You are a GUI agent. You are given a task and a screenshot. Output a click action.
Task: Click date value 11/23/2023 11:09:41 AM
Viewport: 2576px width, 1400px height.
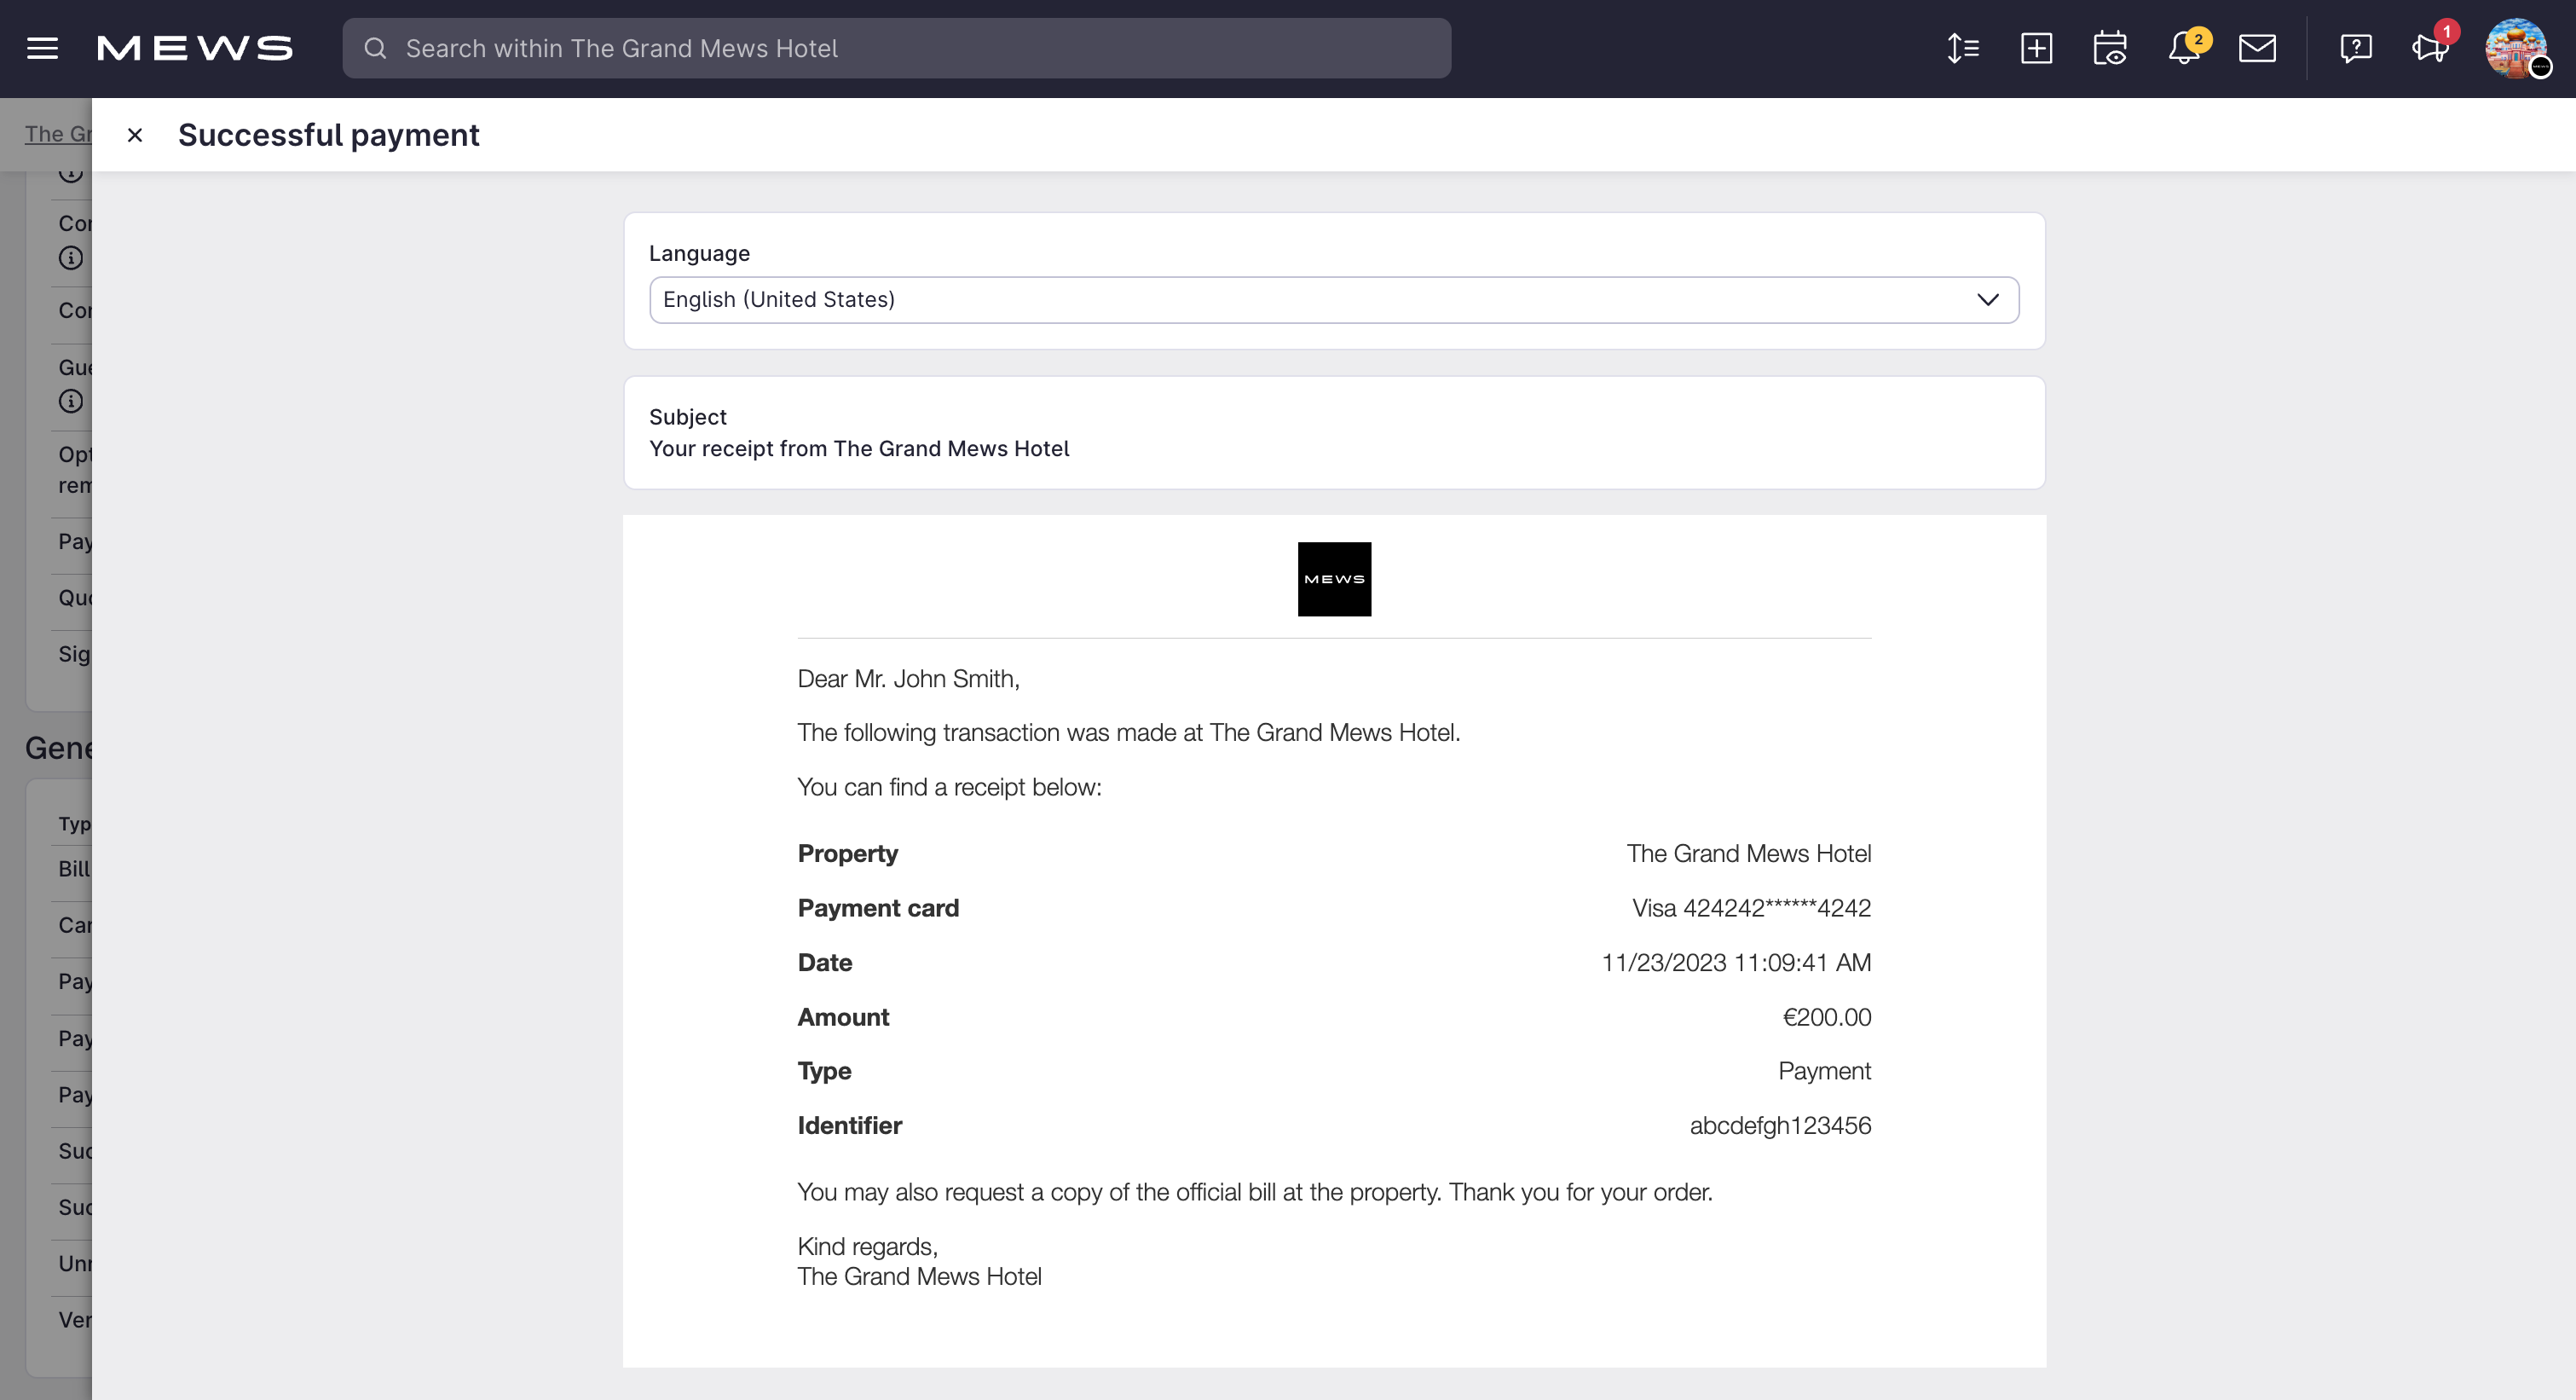(1737, 963)
